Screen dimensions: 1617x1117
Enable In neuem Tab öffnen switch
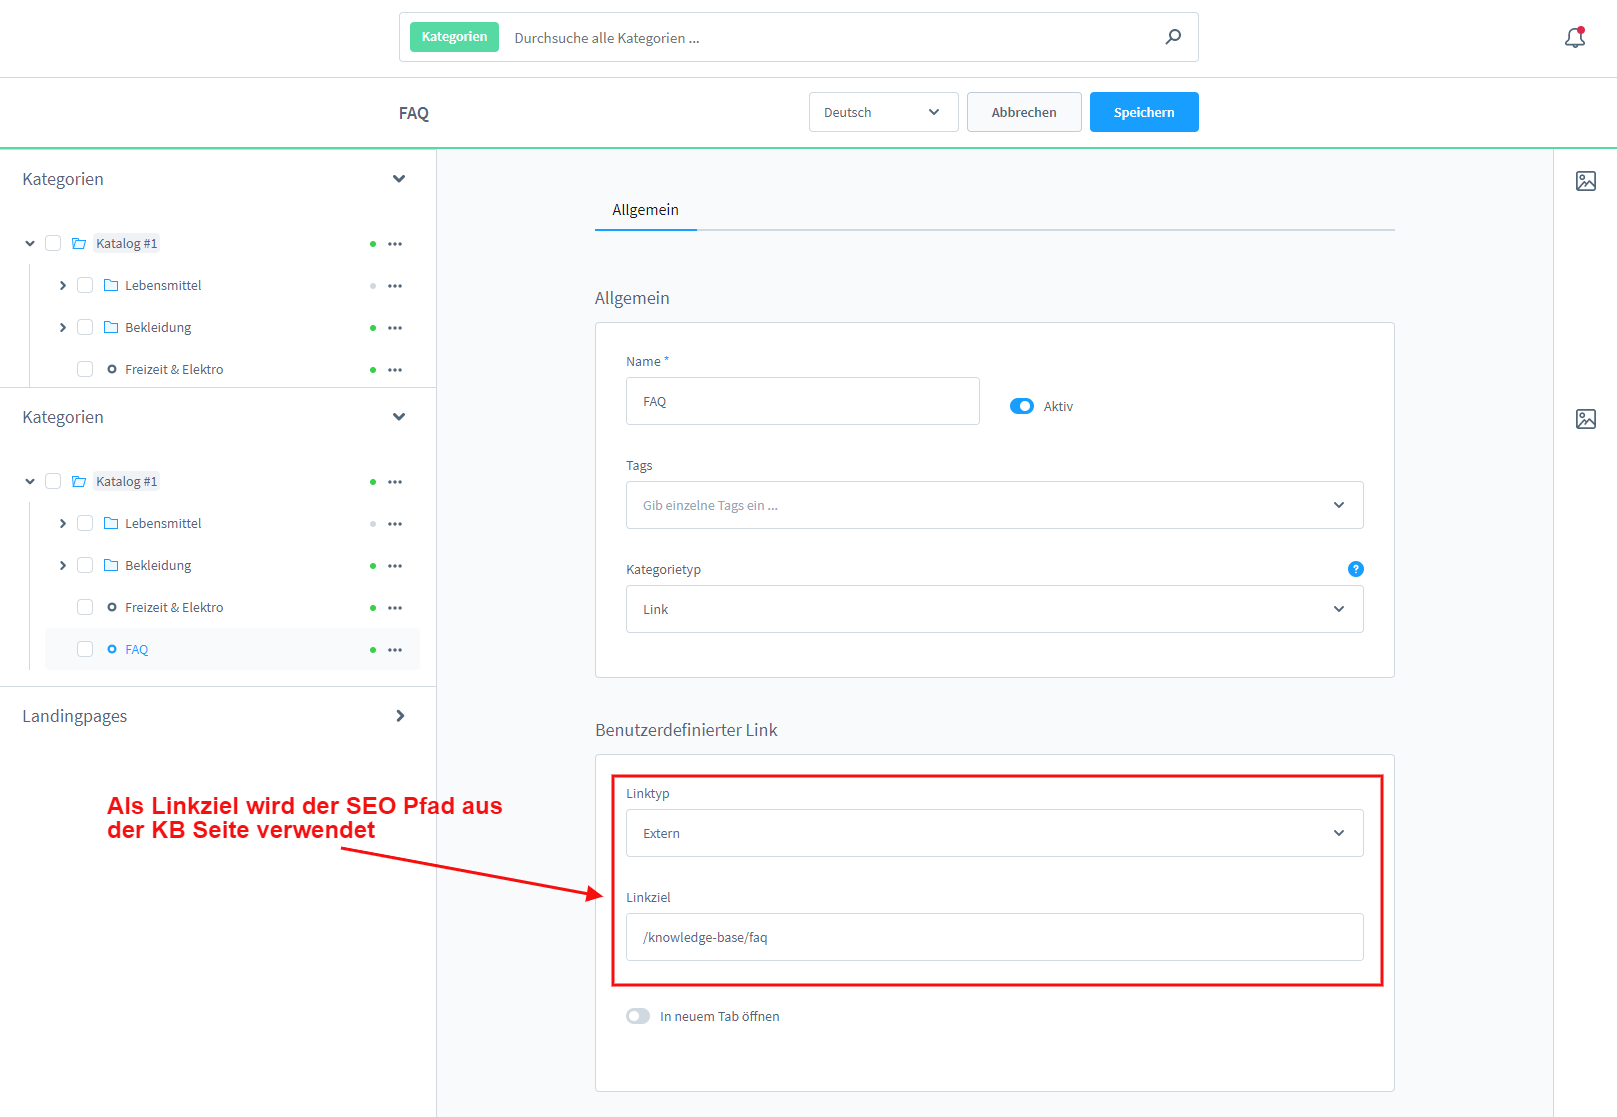(x=638, y=1016)
